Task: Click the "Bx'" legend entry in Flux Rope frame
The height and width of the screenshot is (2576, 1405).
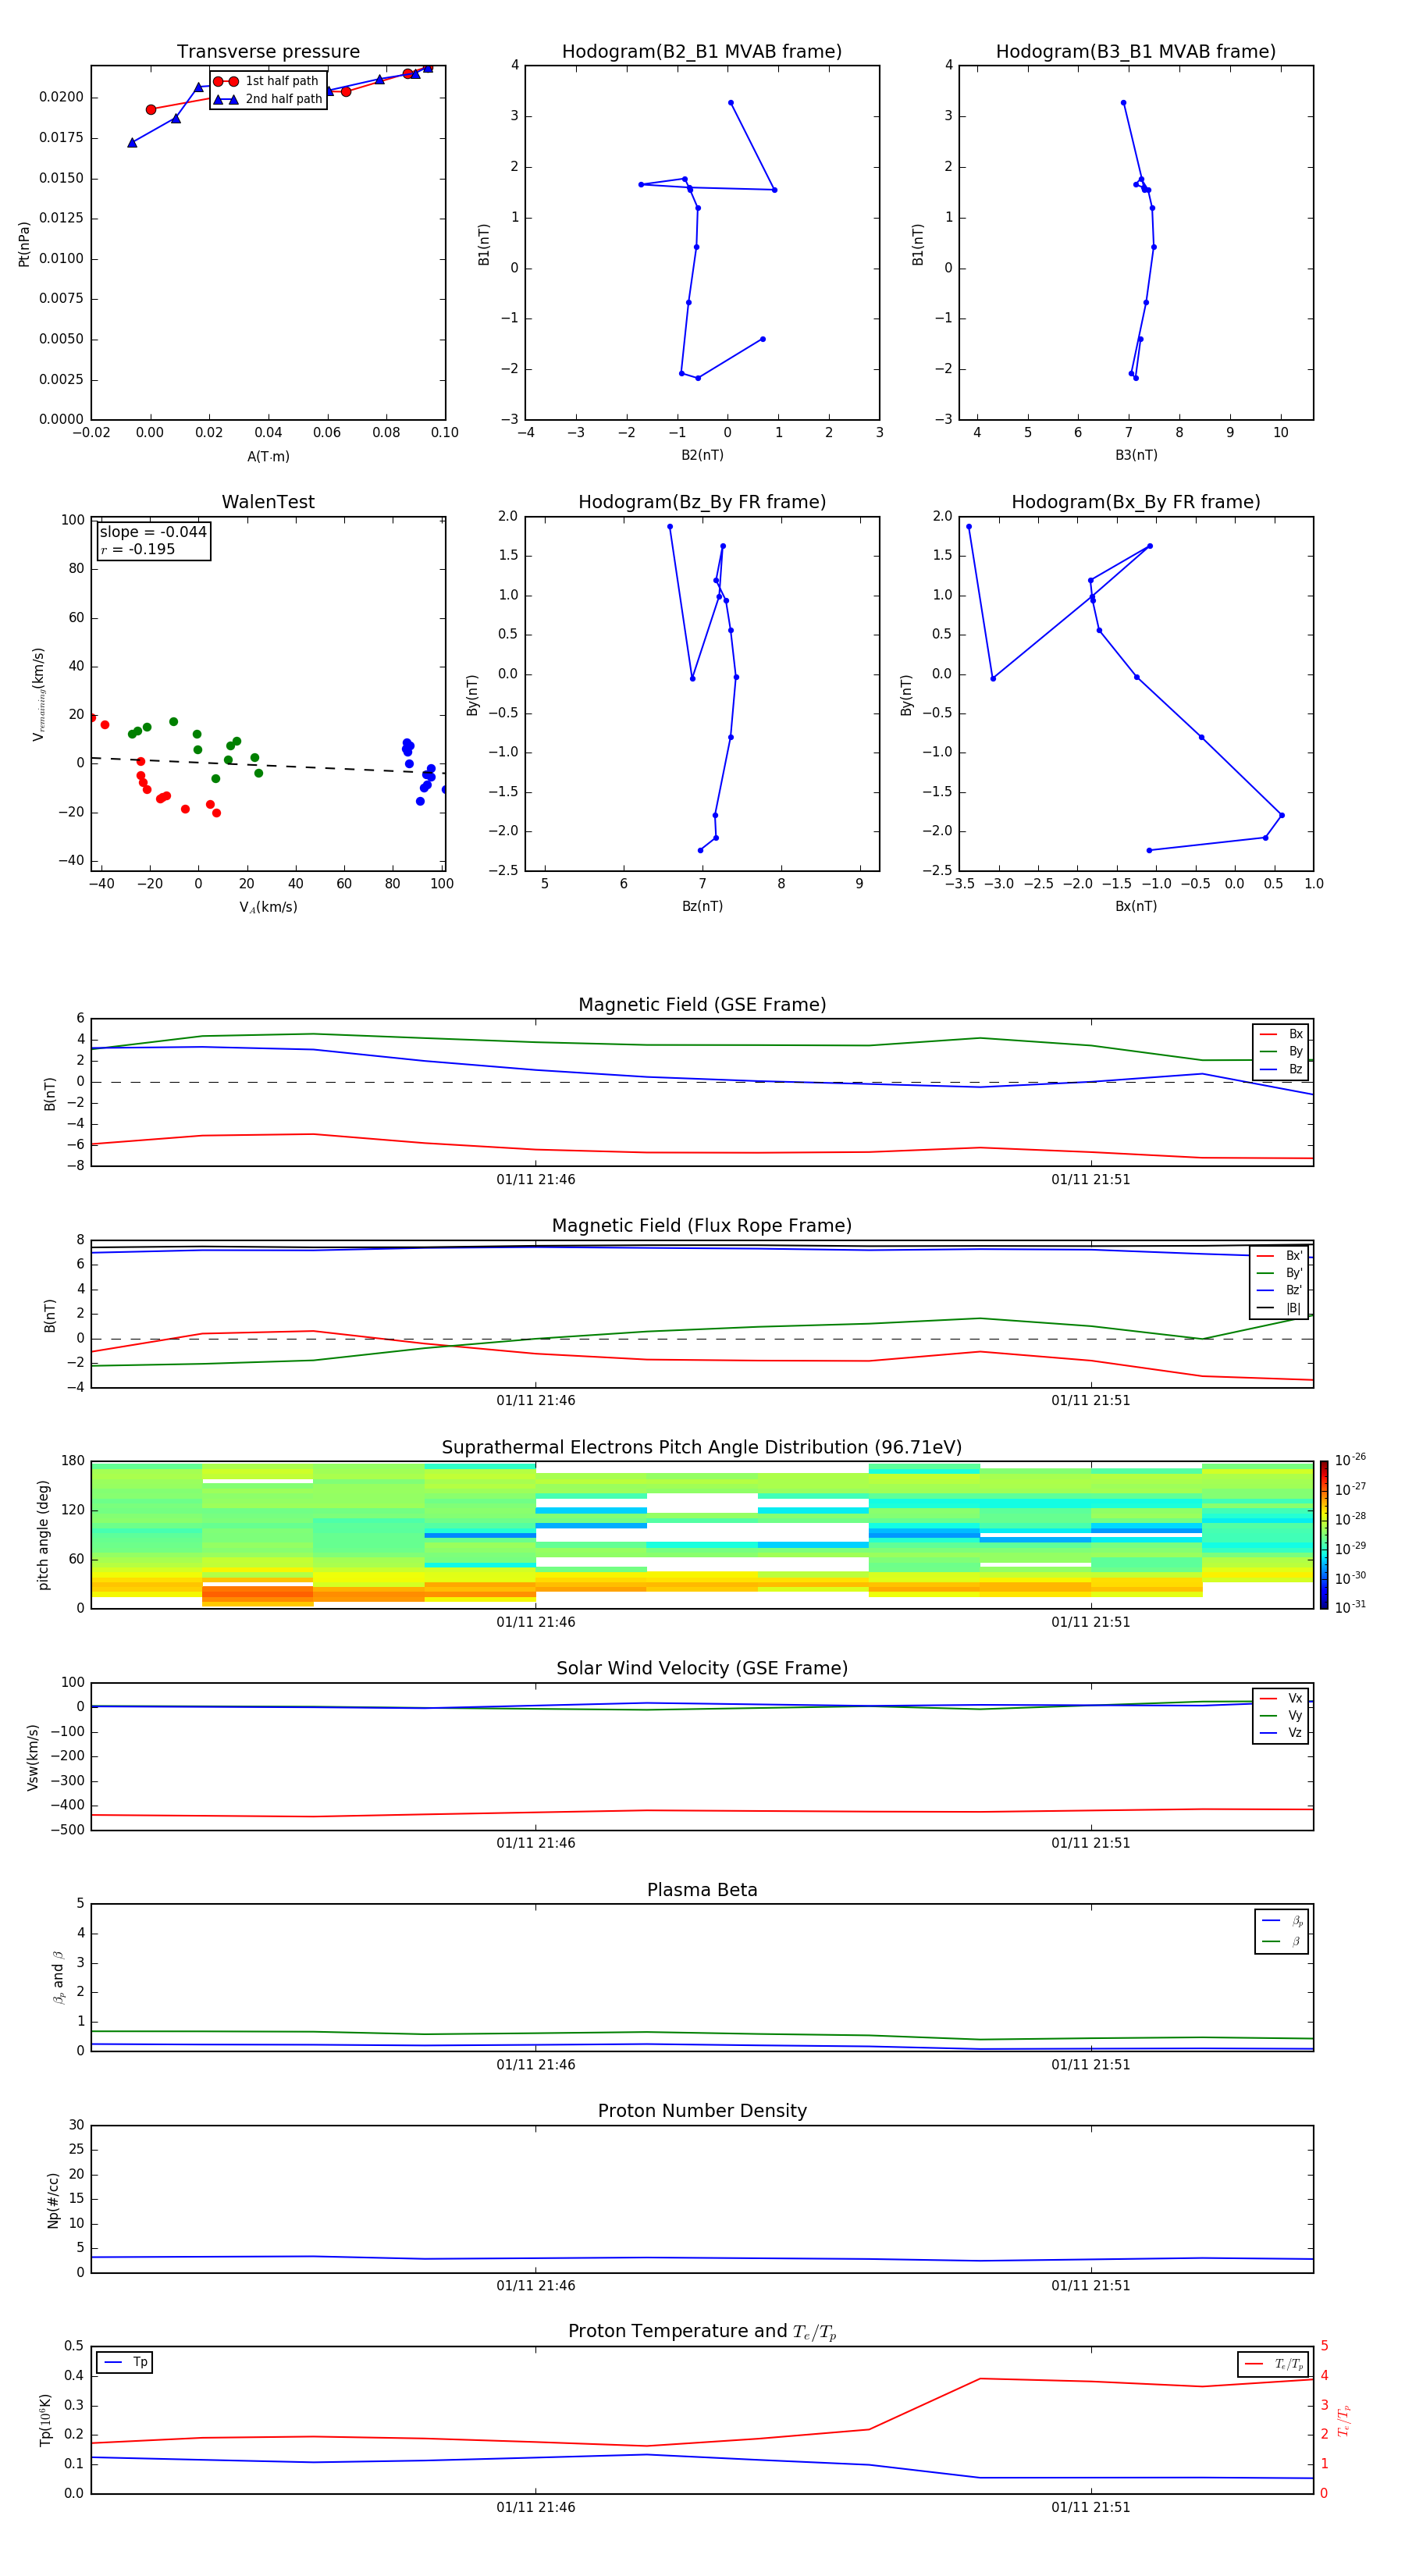Action: (x=1279, y=1256)
